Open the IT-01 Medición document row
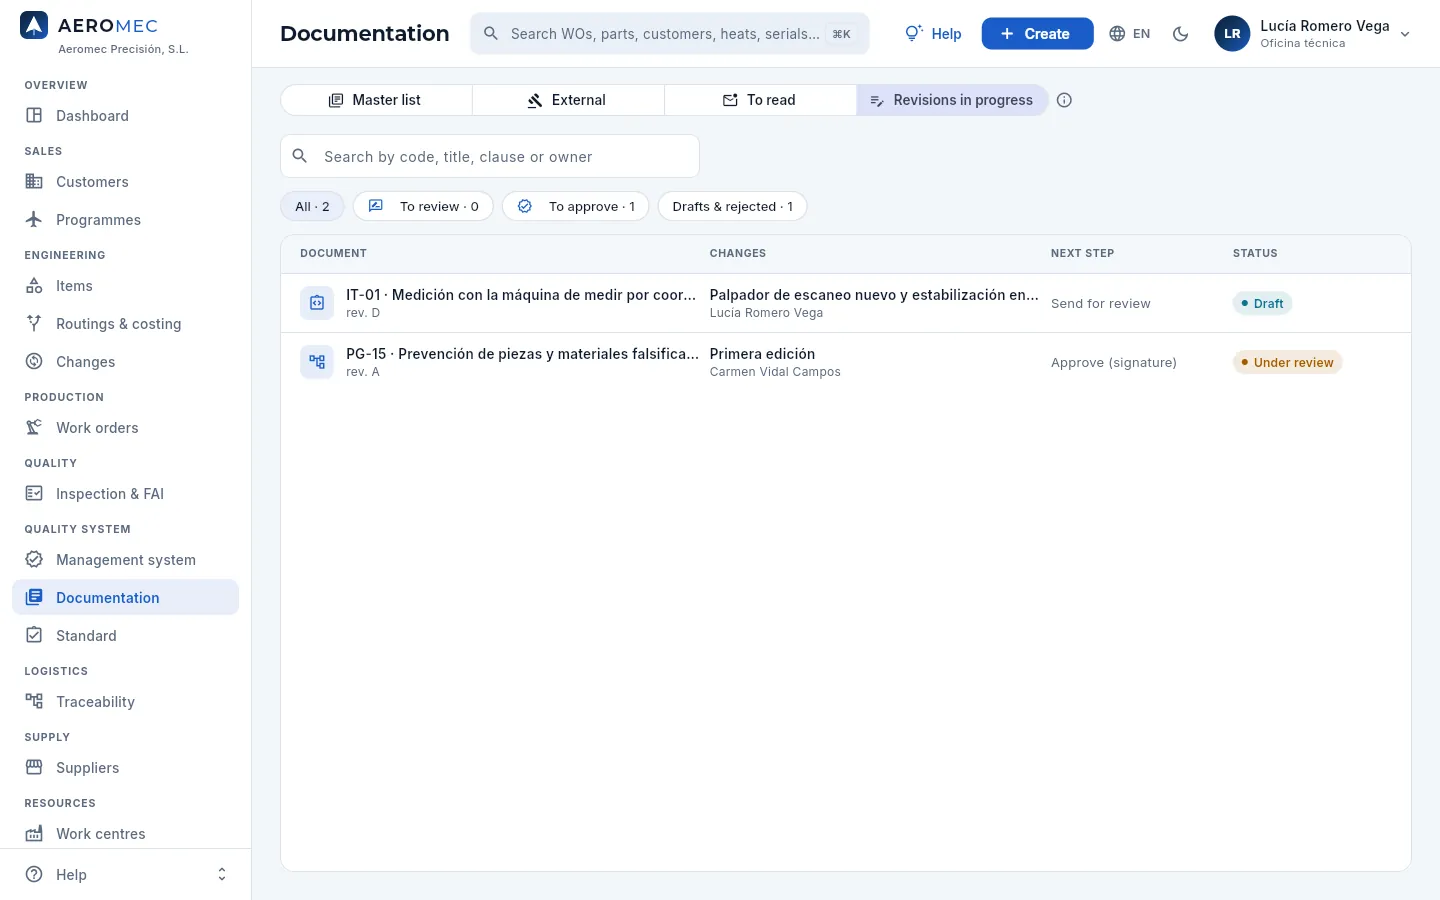1440x900 pixels. 846,303
